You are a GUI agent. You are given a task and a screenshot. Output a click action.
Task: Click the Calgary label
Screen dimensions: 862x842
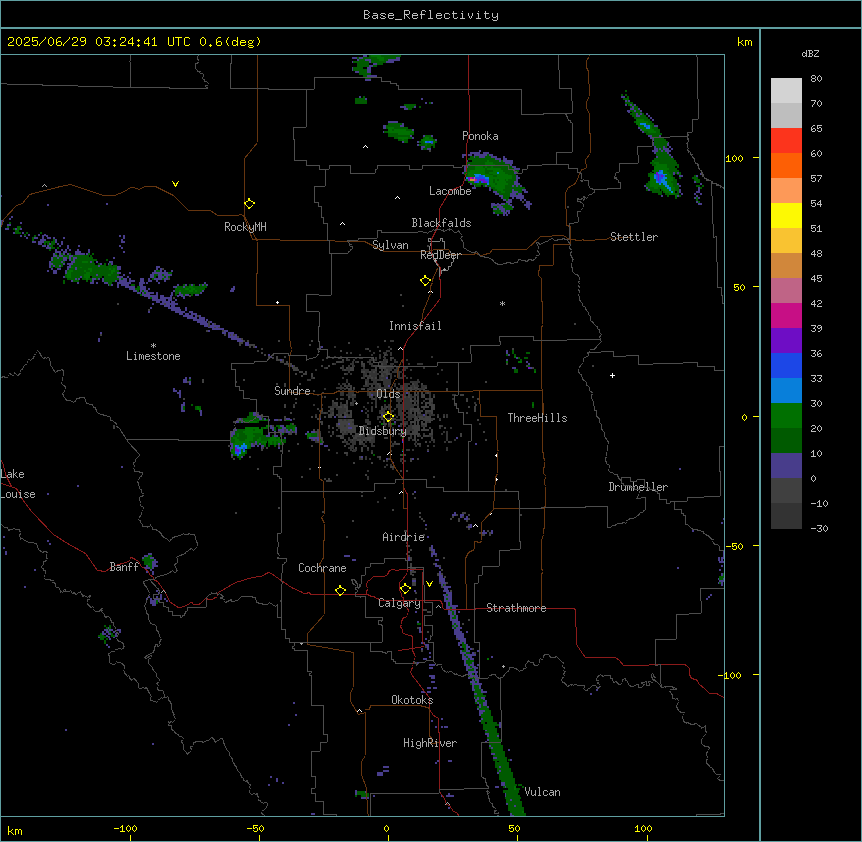(x=399, y=603)
